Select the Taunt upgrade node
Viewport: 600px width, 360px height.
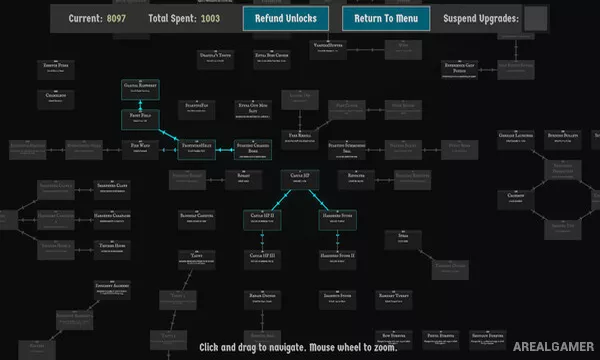click(197, 260)
